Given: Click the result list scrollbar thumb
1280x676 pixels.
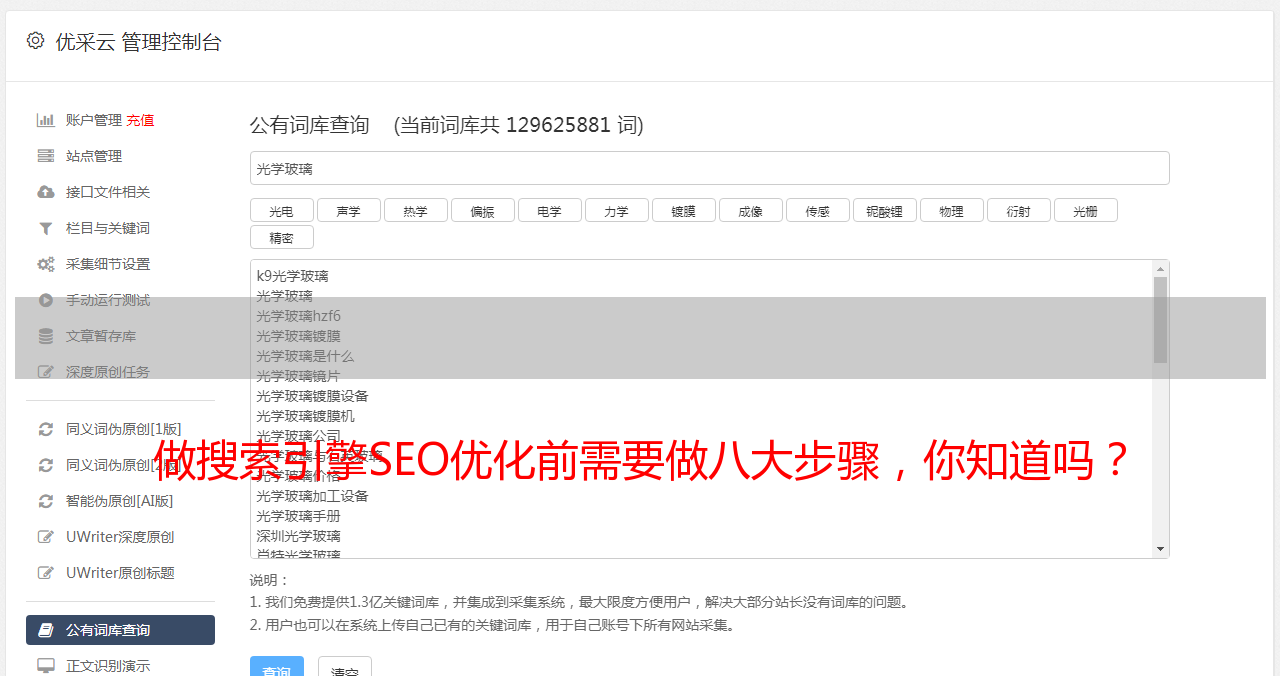Looking at the screenshot, I should (x=1160, y=320).
